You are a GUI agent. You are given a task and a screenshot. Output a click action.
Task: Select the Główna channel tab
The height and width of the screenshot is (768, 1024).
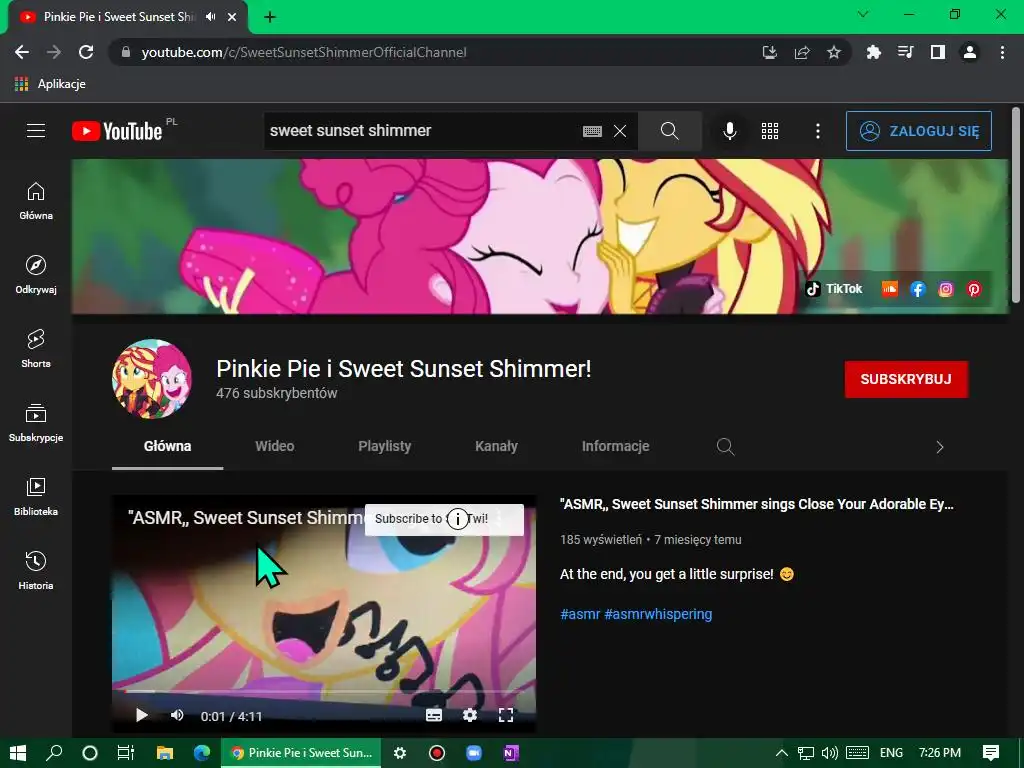pyautogui.click(x=168, y=446)
